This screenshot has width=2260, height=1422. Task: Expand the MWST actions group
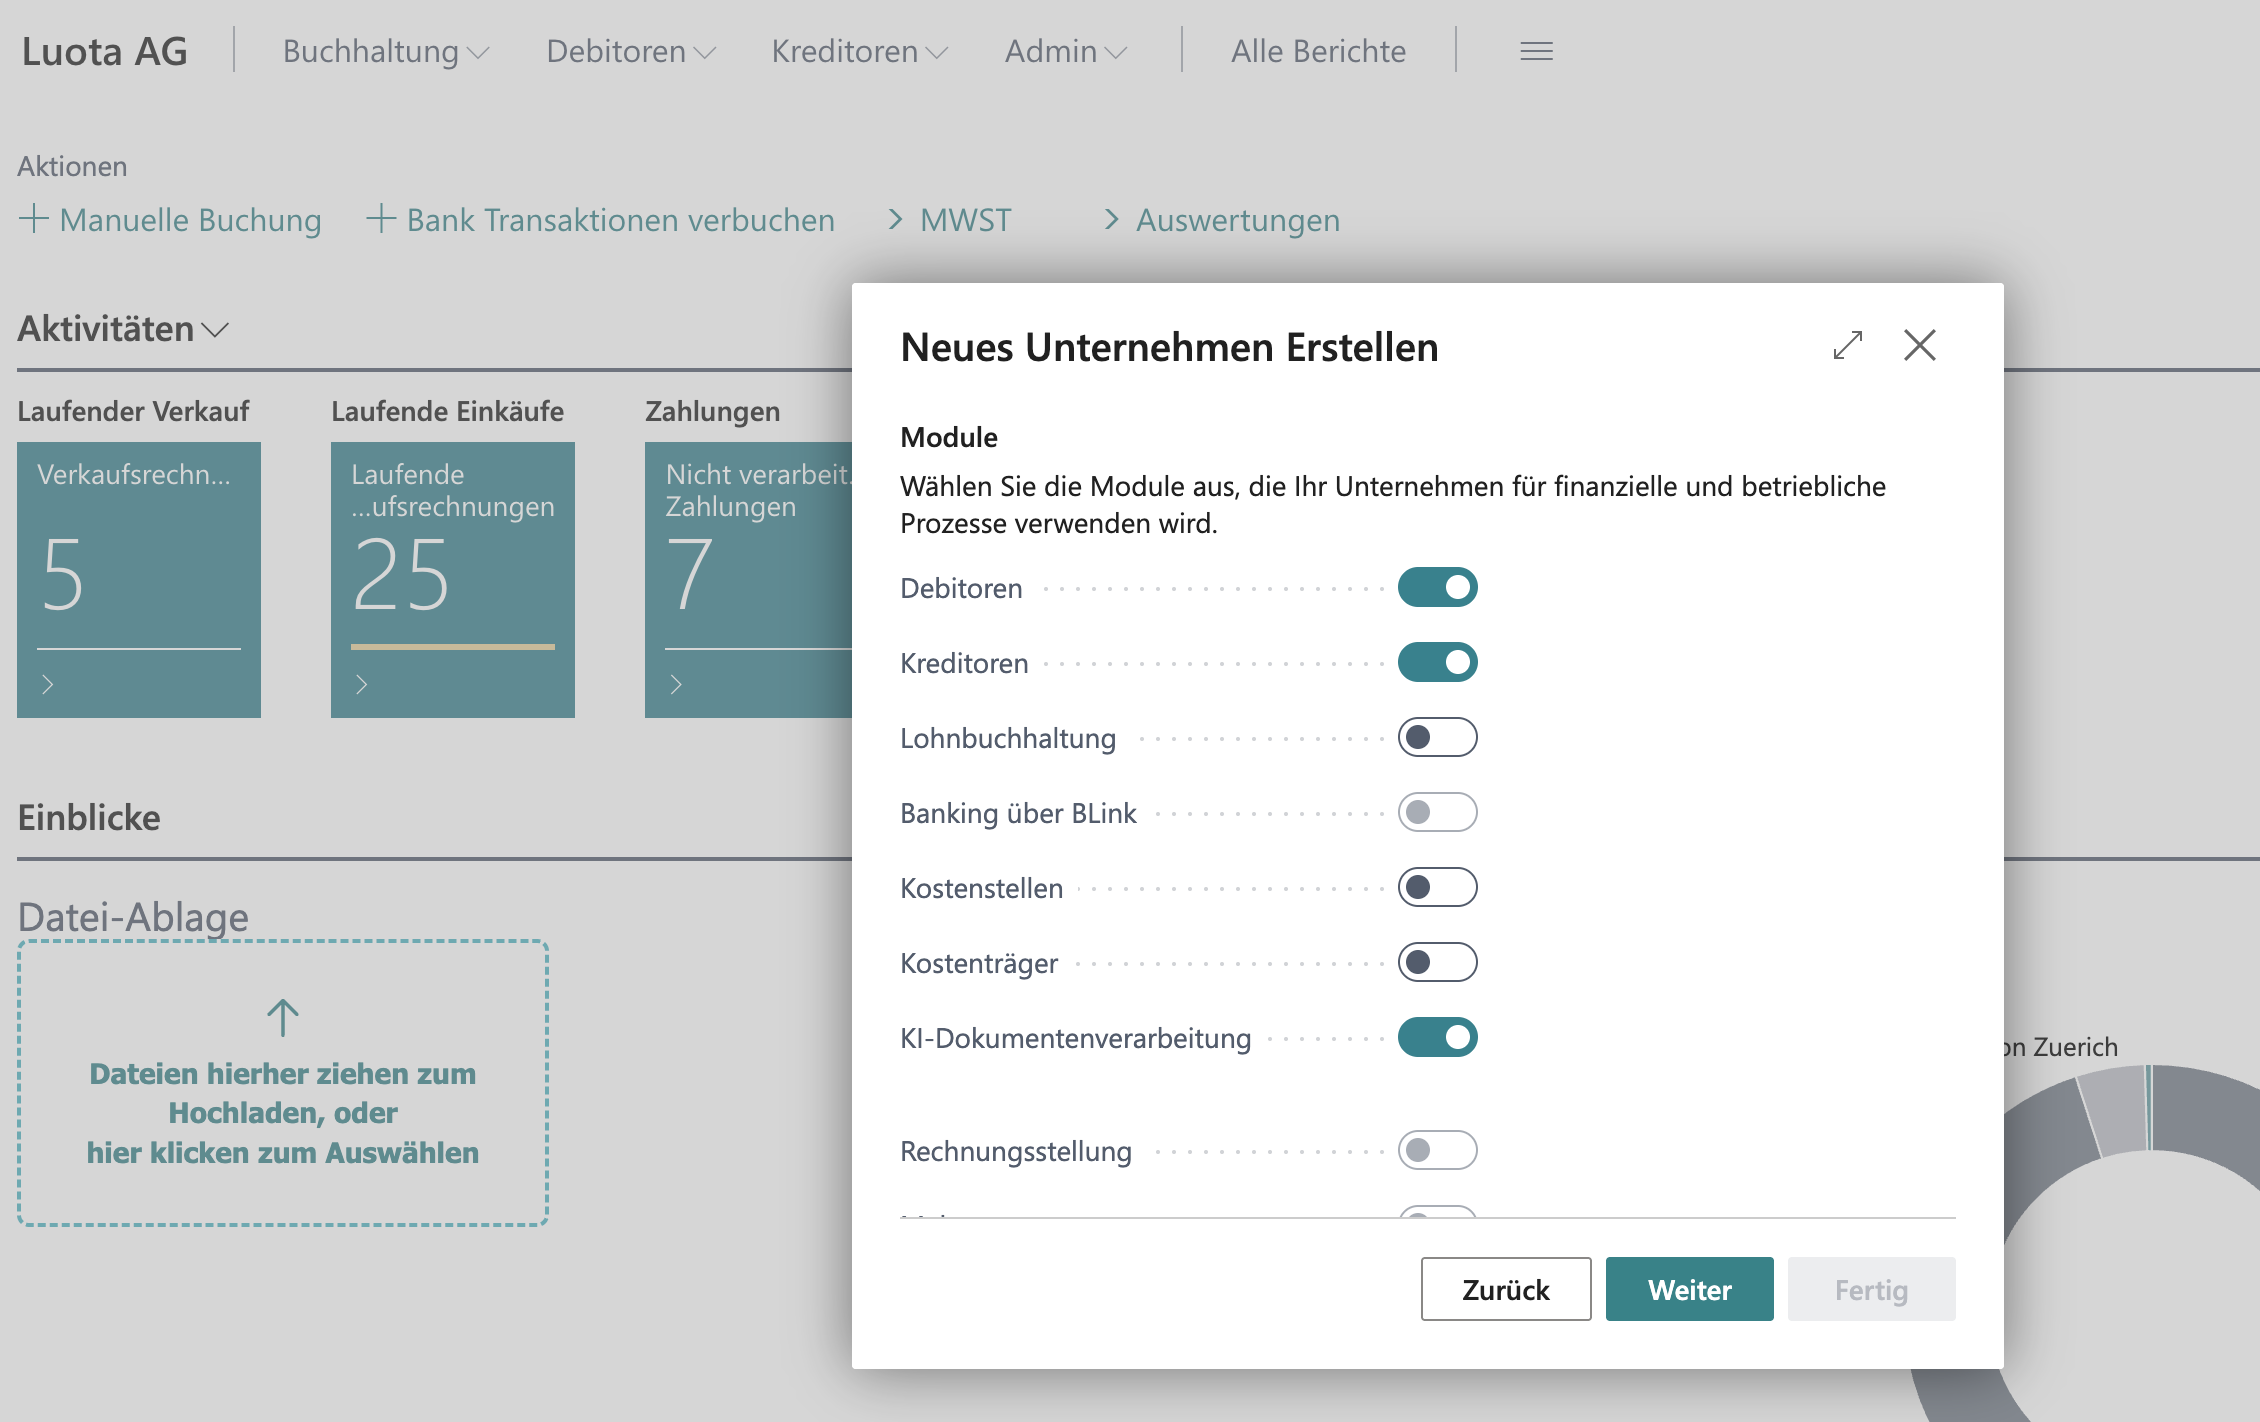point(950,220)
